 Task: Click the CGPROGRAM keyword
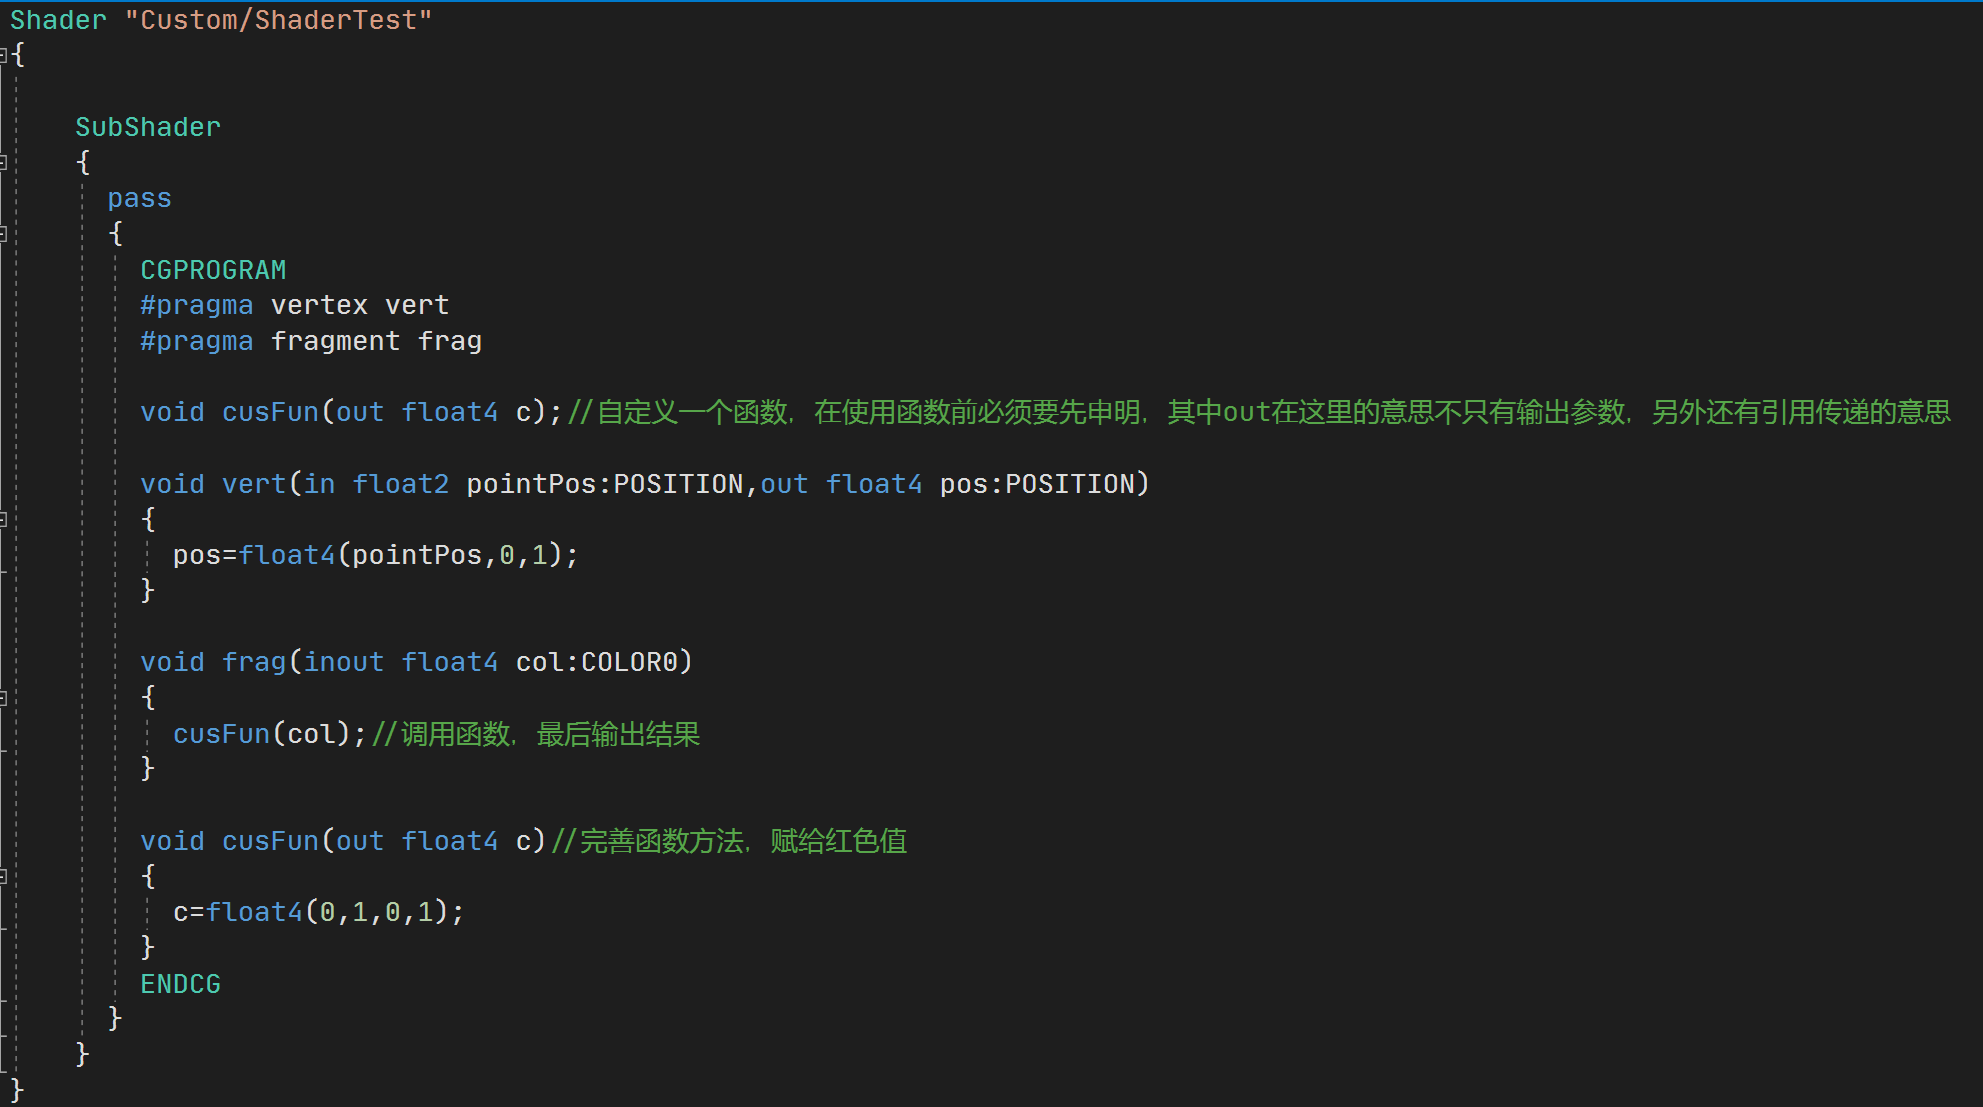pos(213,270)
